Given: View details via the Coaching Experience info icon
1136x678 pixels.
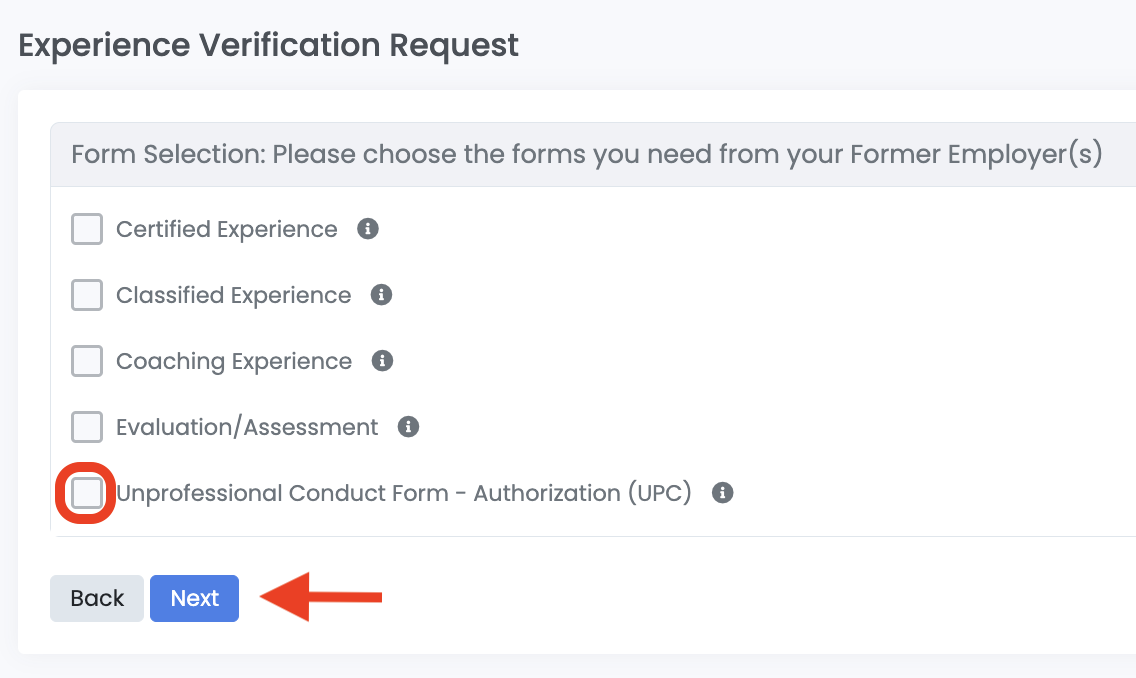Looking at the screenshot, I should tap(382, 361).
